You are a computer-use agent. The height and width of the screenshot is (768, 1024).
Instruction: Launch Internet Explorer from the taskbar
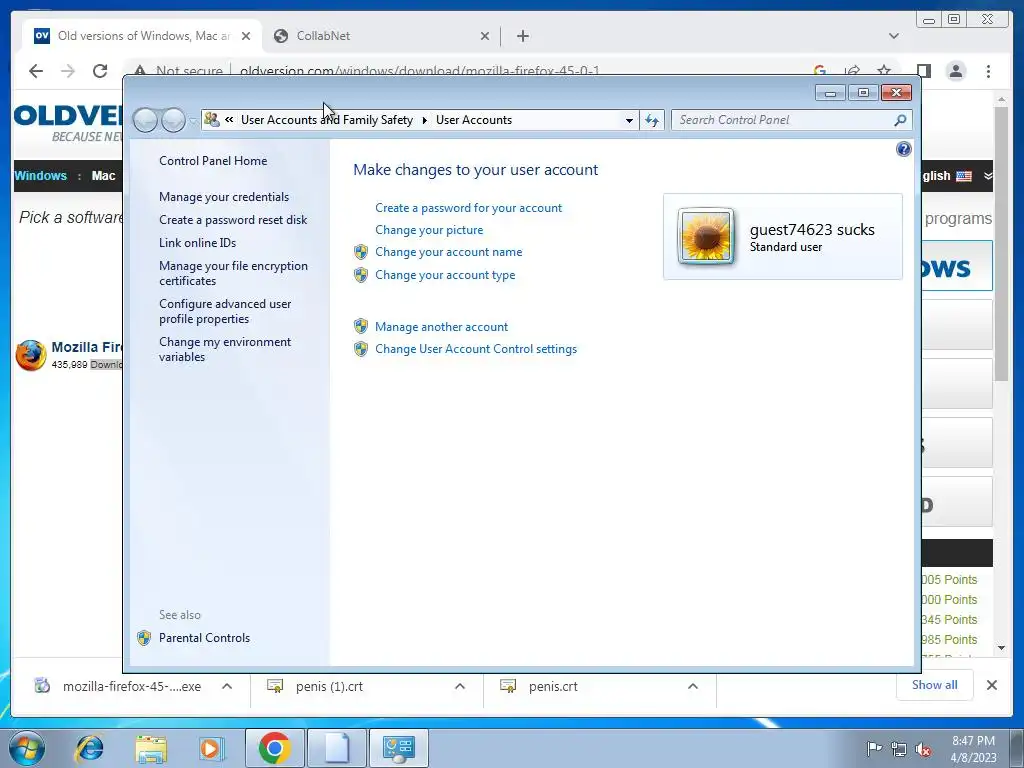point(89,748)
